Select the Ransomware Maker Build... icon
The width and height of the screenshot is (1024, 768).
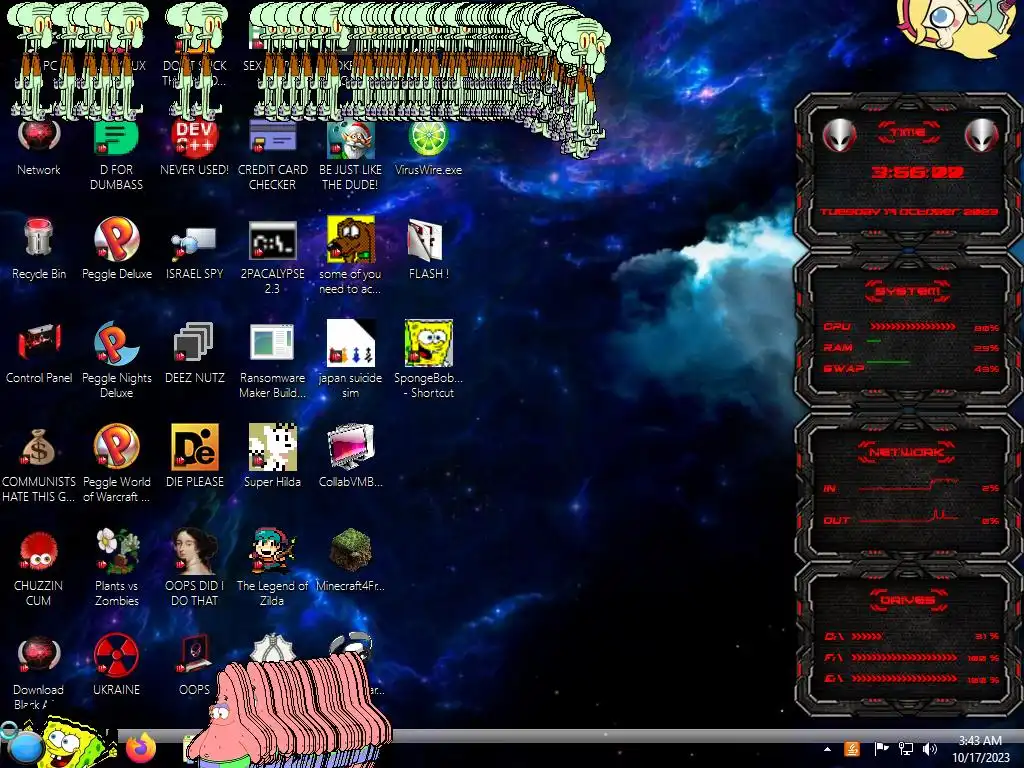(x=272, y=360)
